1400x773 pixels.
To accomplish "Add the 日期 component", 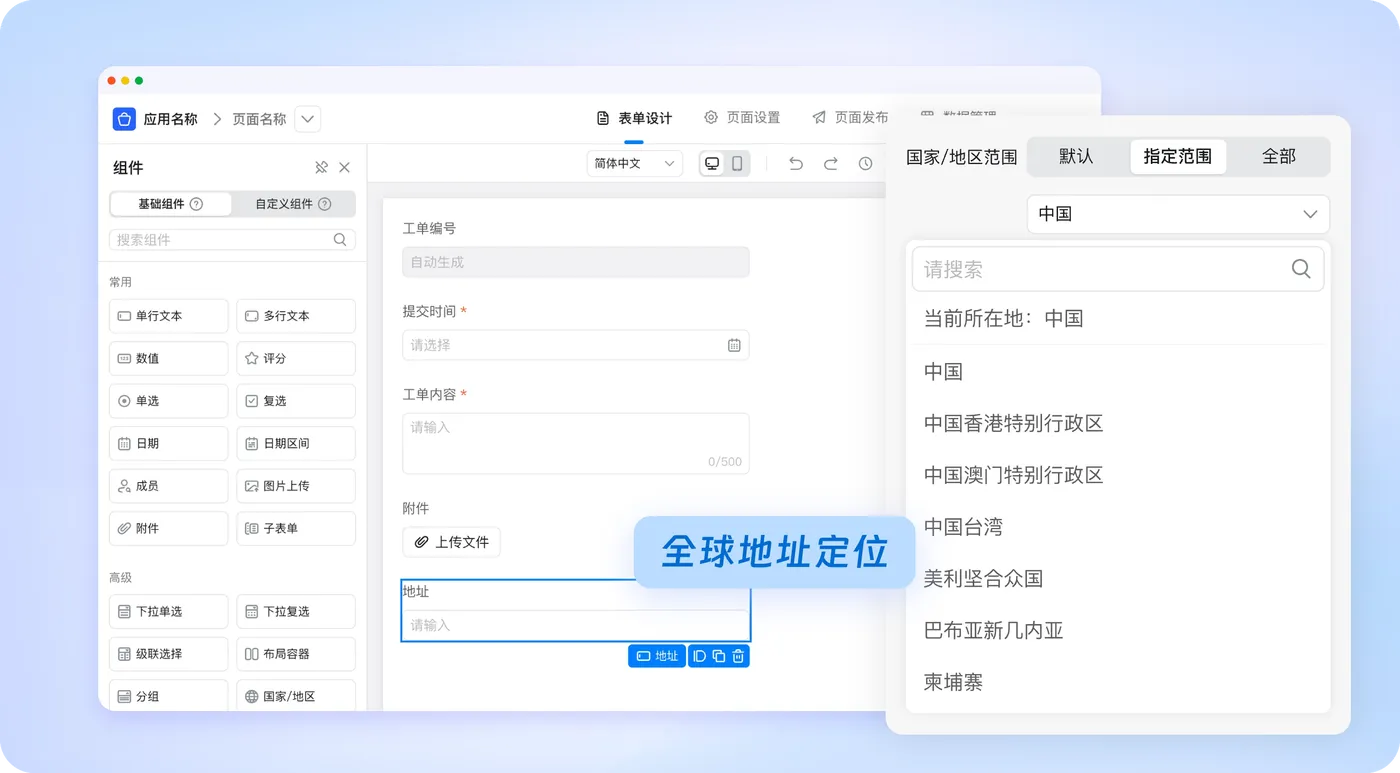I will [x=169, y=443].
